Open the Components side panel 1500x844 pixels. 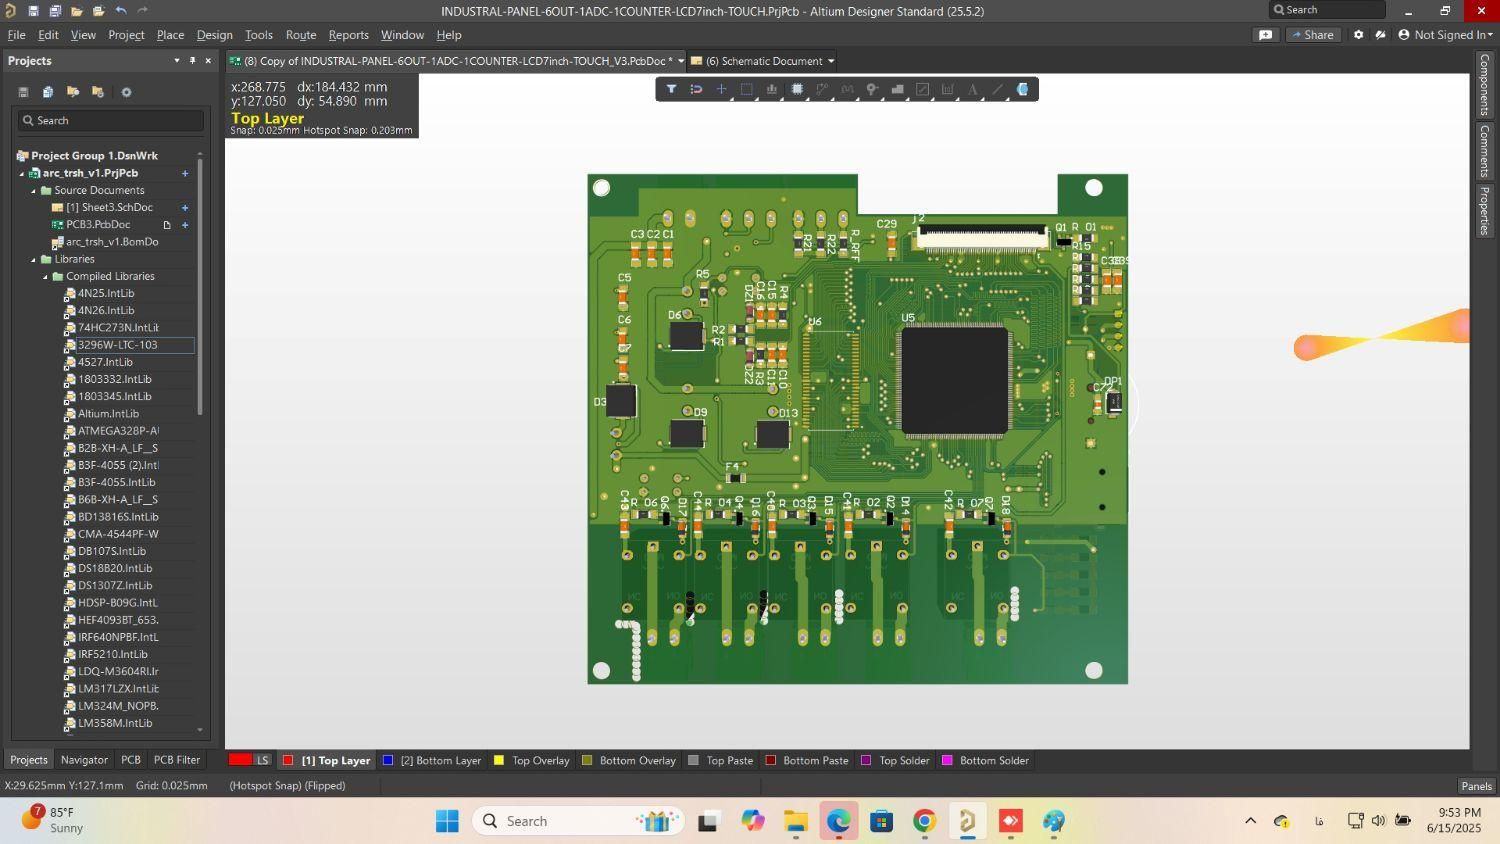pyautogui.click(x=1485, y=84)
